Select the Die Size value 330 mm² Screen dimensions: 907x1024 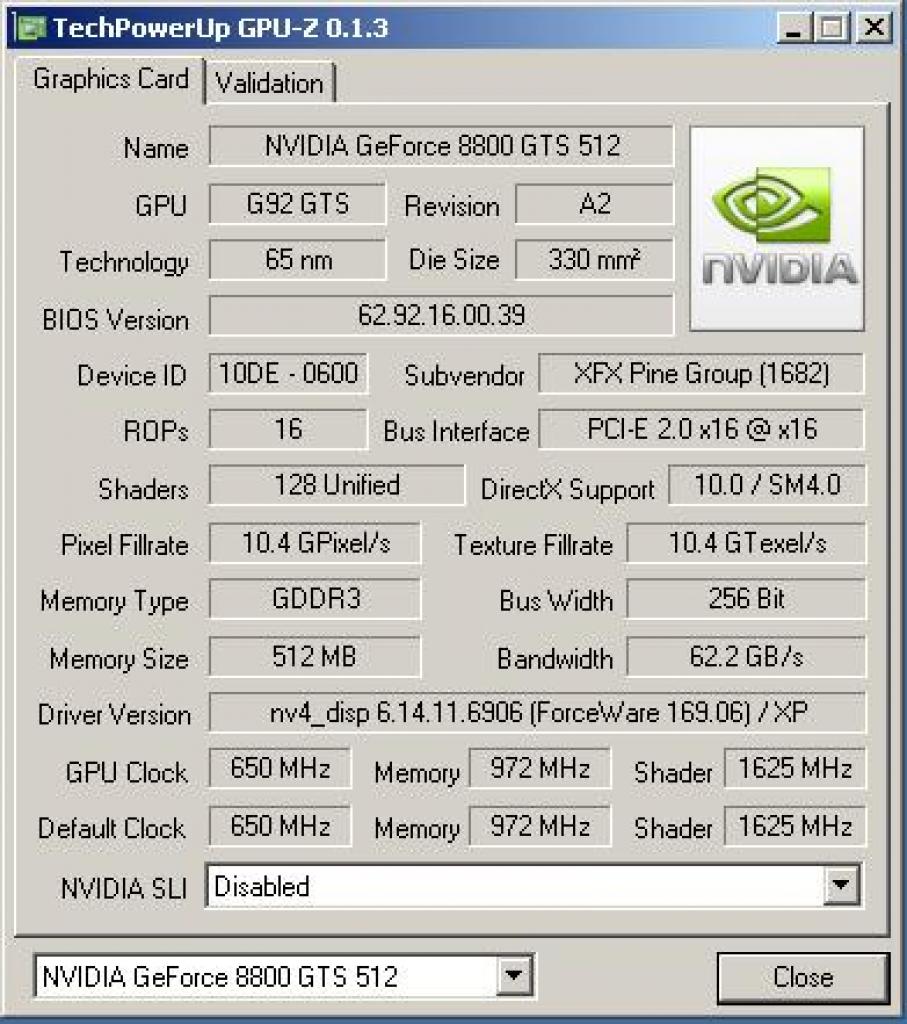coord(594,260)
